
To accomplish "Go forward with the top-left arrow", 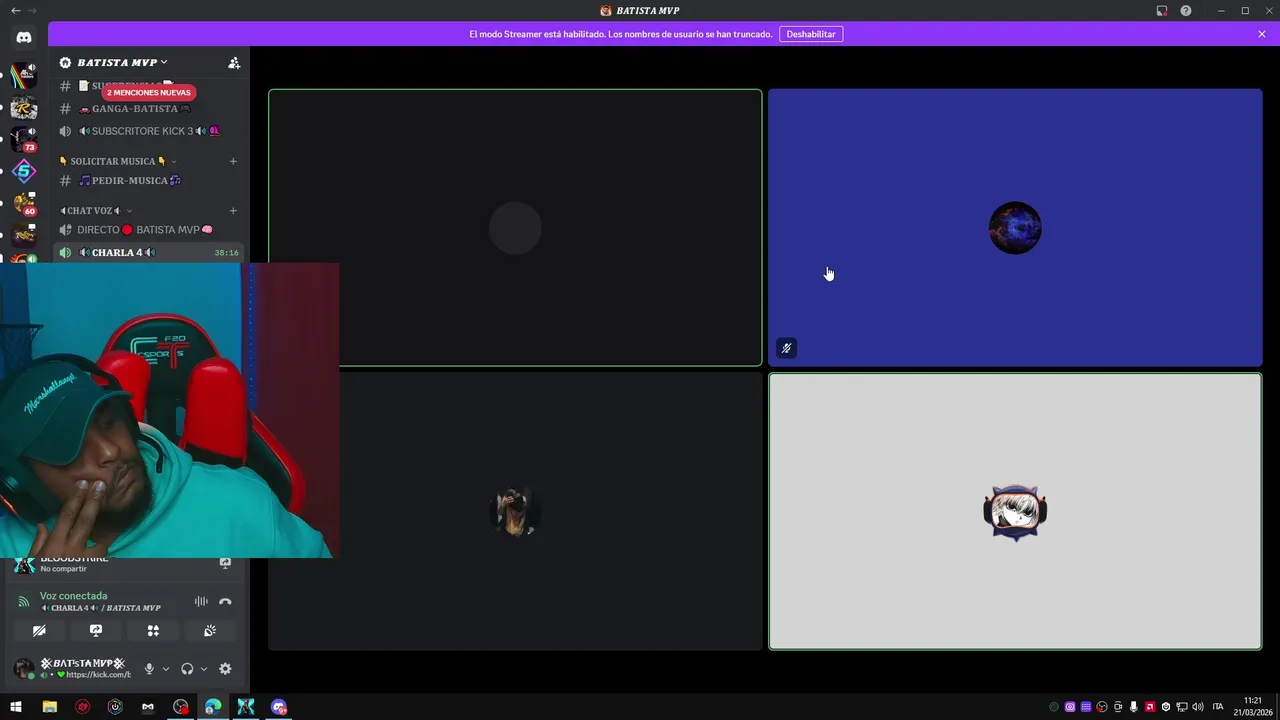I will (32, 10).
